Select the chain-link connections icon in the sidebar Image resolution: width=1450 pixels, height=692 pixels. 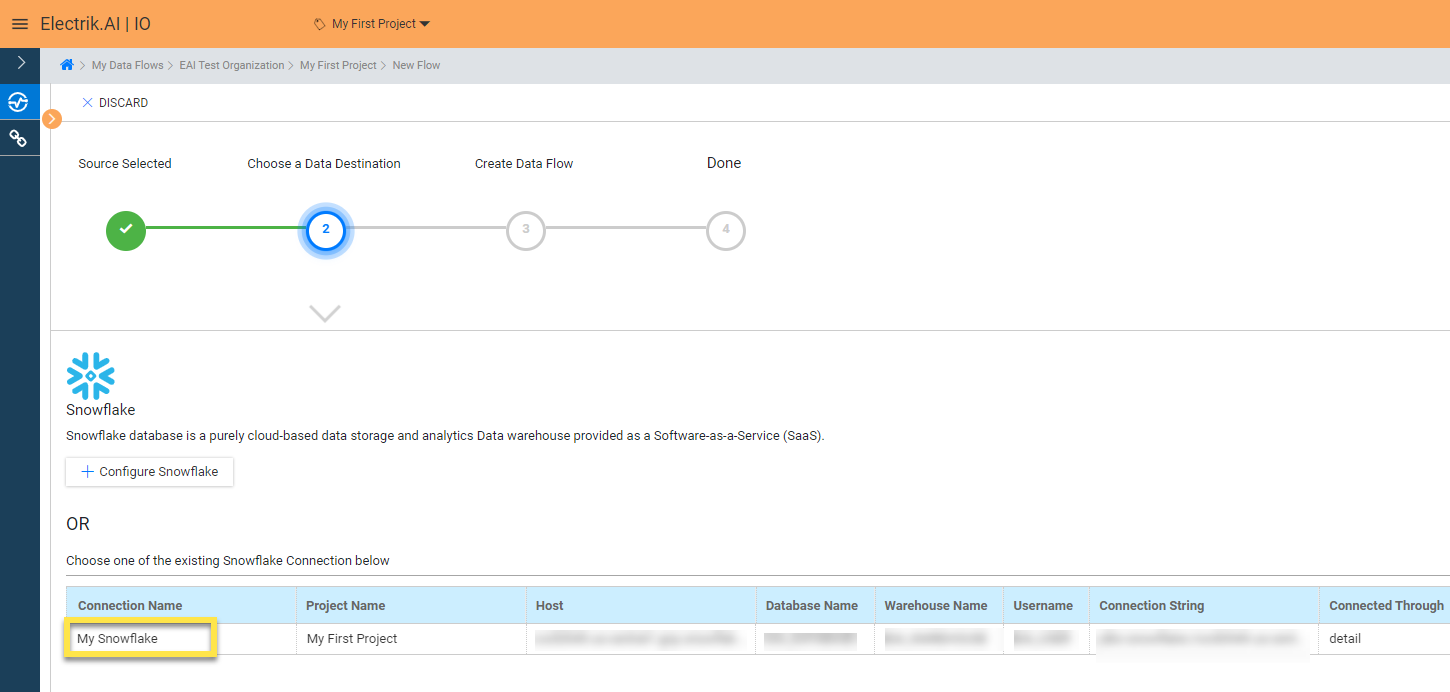19,137
